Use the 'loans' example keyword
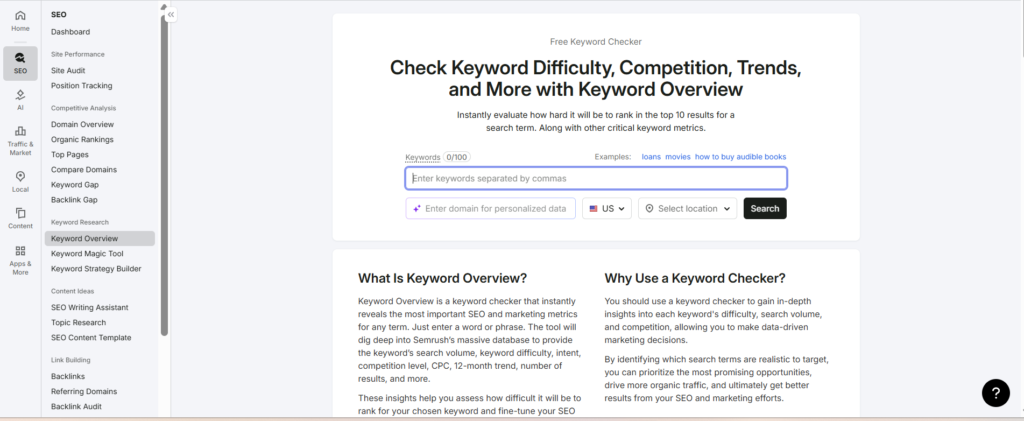 651,157
